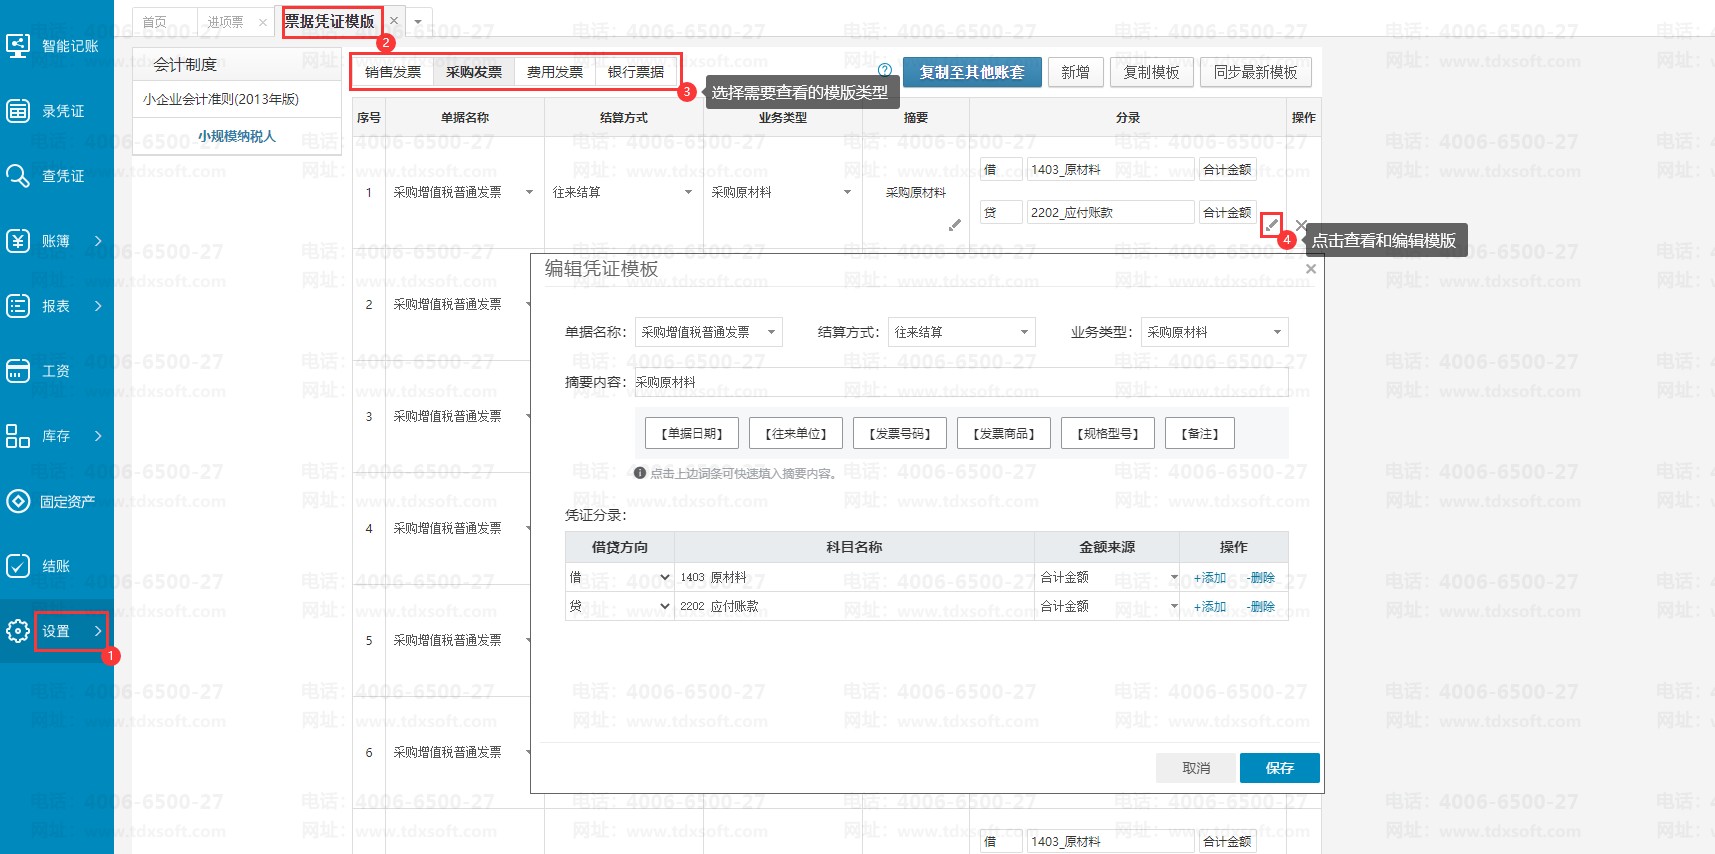Close the 编辑凭证模板 dialog

[x=1310, y=269]
